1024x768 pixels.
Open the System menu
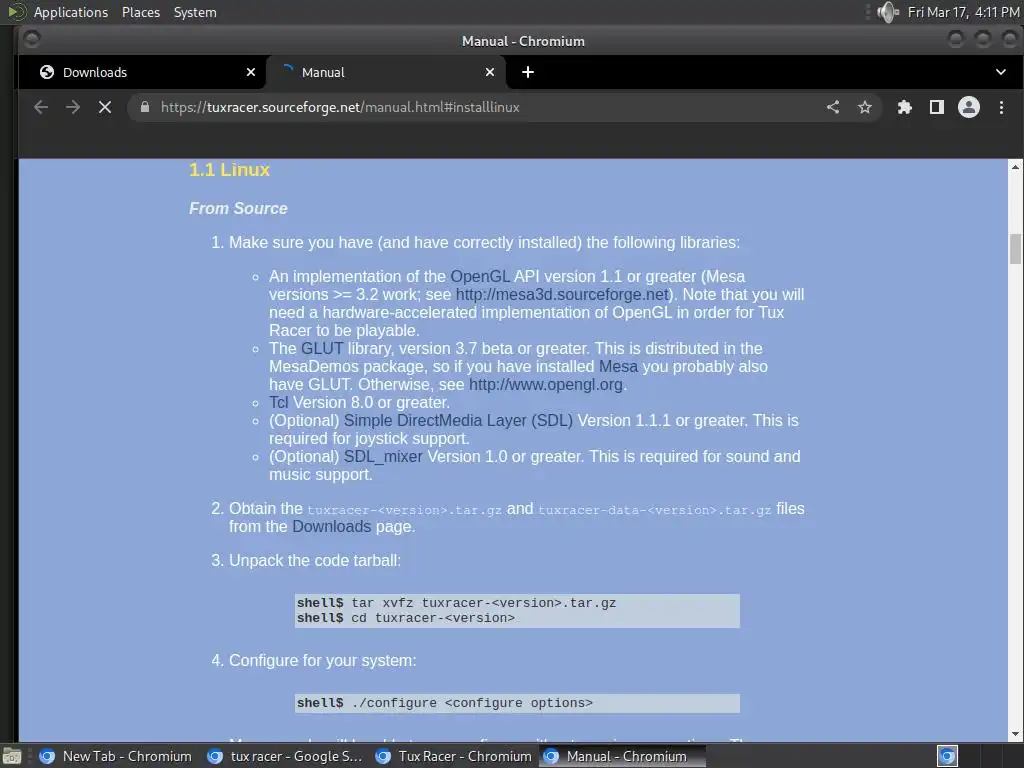pyautogui.click(x=195, y=12)
